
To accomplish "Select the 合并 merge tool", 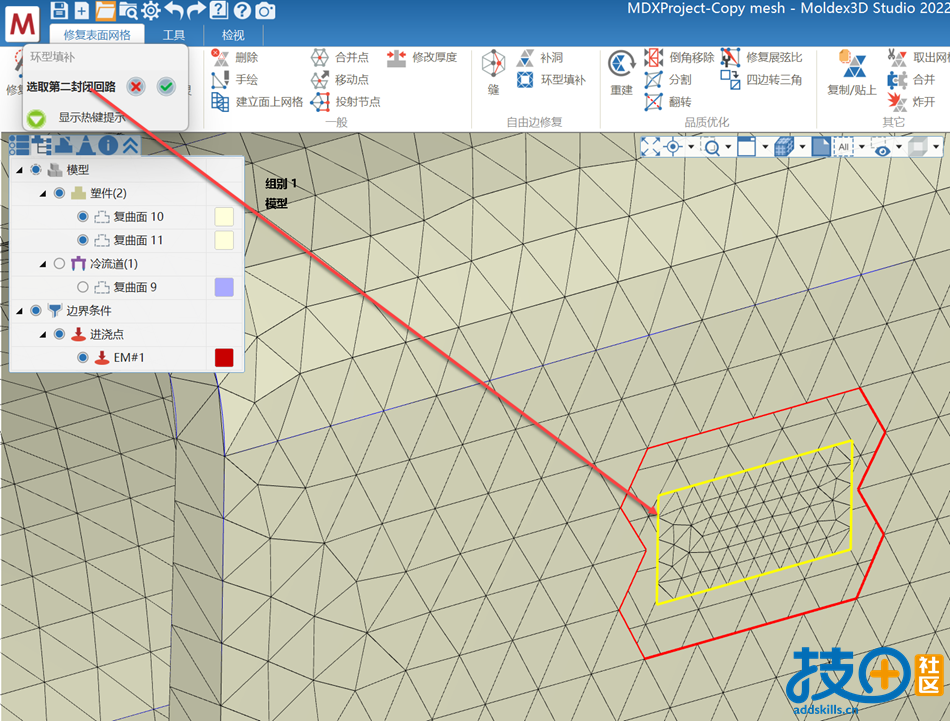I will coord(911,79).
